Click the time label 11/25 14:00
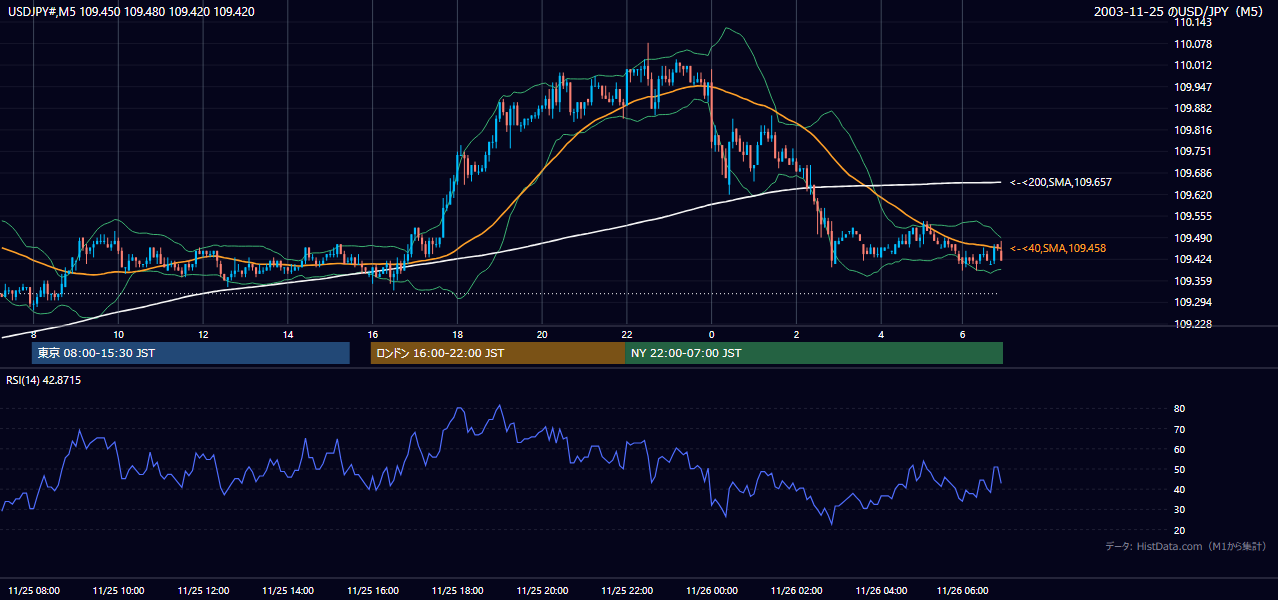 click(287, 590)
